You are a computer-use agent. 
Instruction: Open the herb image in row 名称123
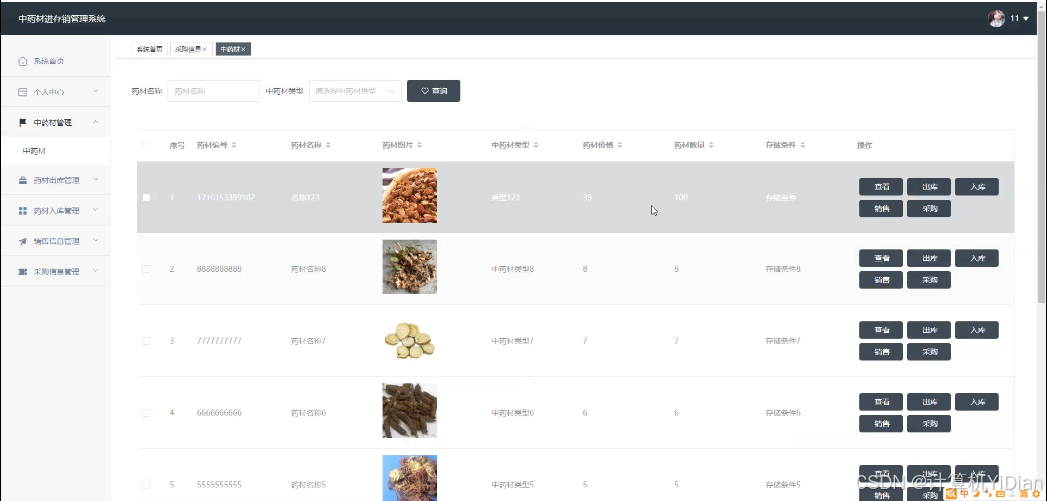coord(409,196)
